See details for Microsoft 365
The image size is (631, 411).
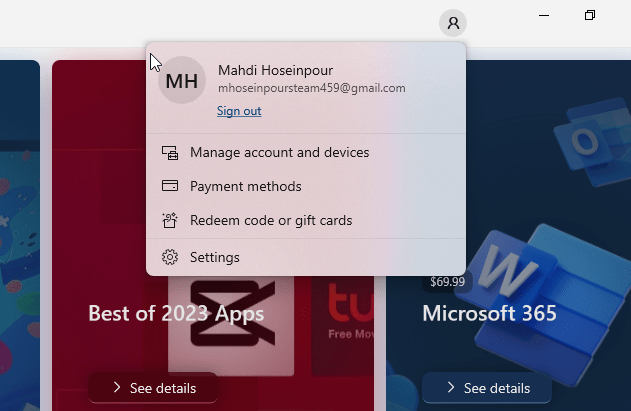coord(487,388)
